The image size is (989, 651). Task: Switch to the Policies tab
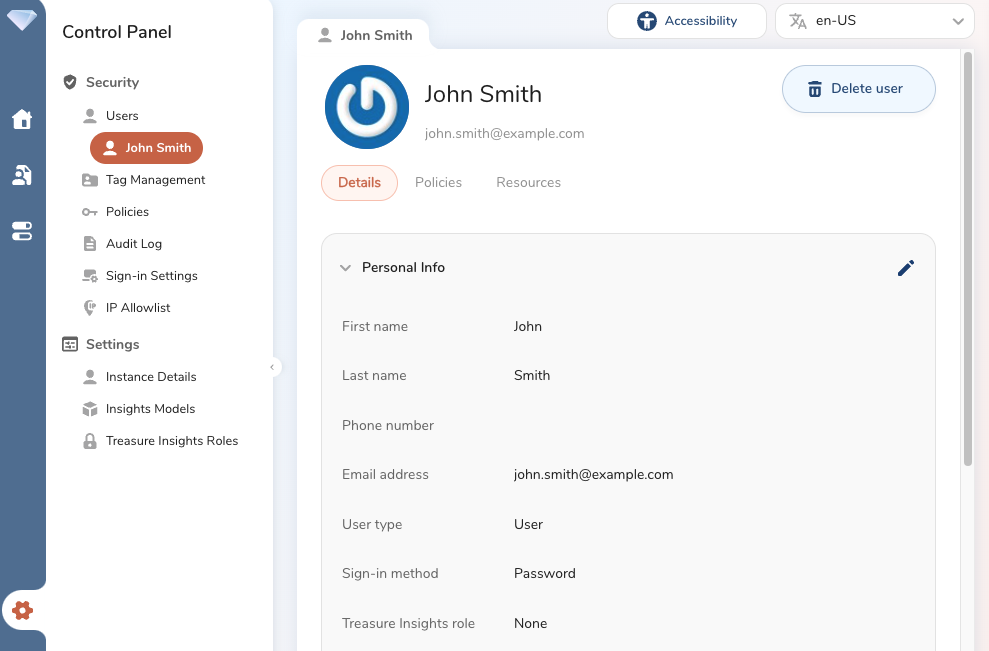pyautogui.click(x=438, y=183)
